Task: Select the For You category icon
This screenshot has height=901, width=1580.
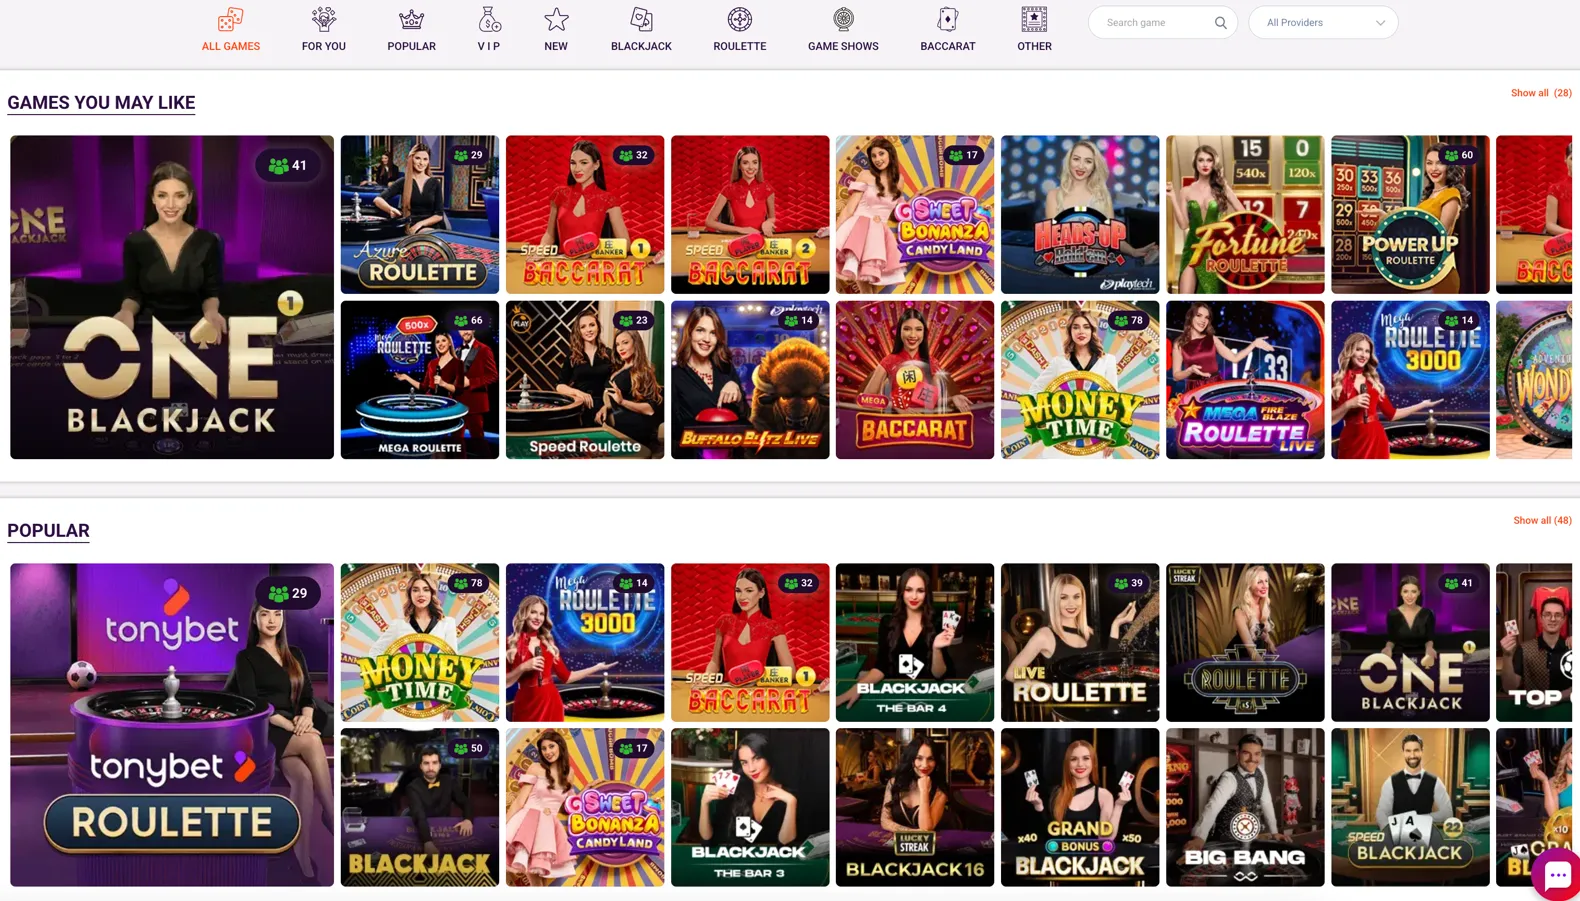Action: click(324, 20)
